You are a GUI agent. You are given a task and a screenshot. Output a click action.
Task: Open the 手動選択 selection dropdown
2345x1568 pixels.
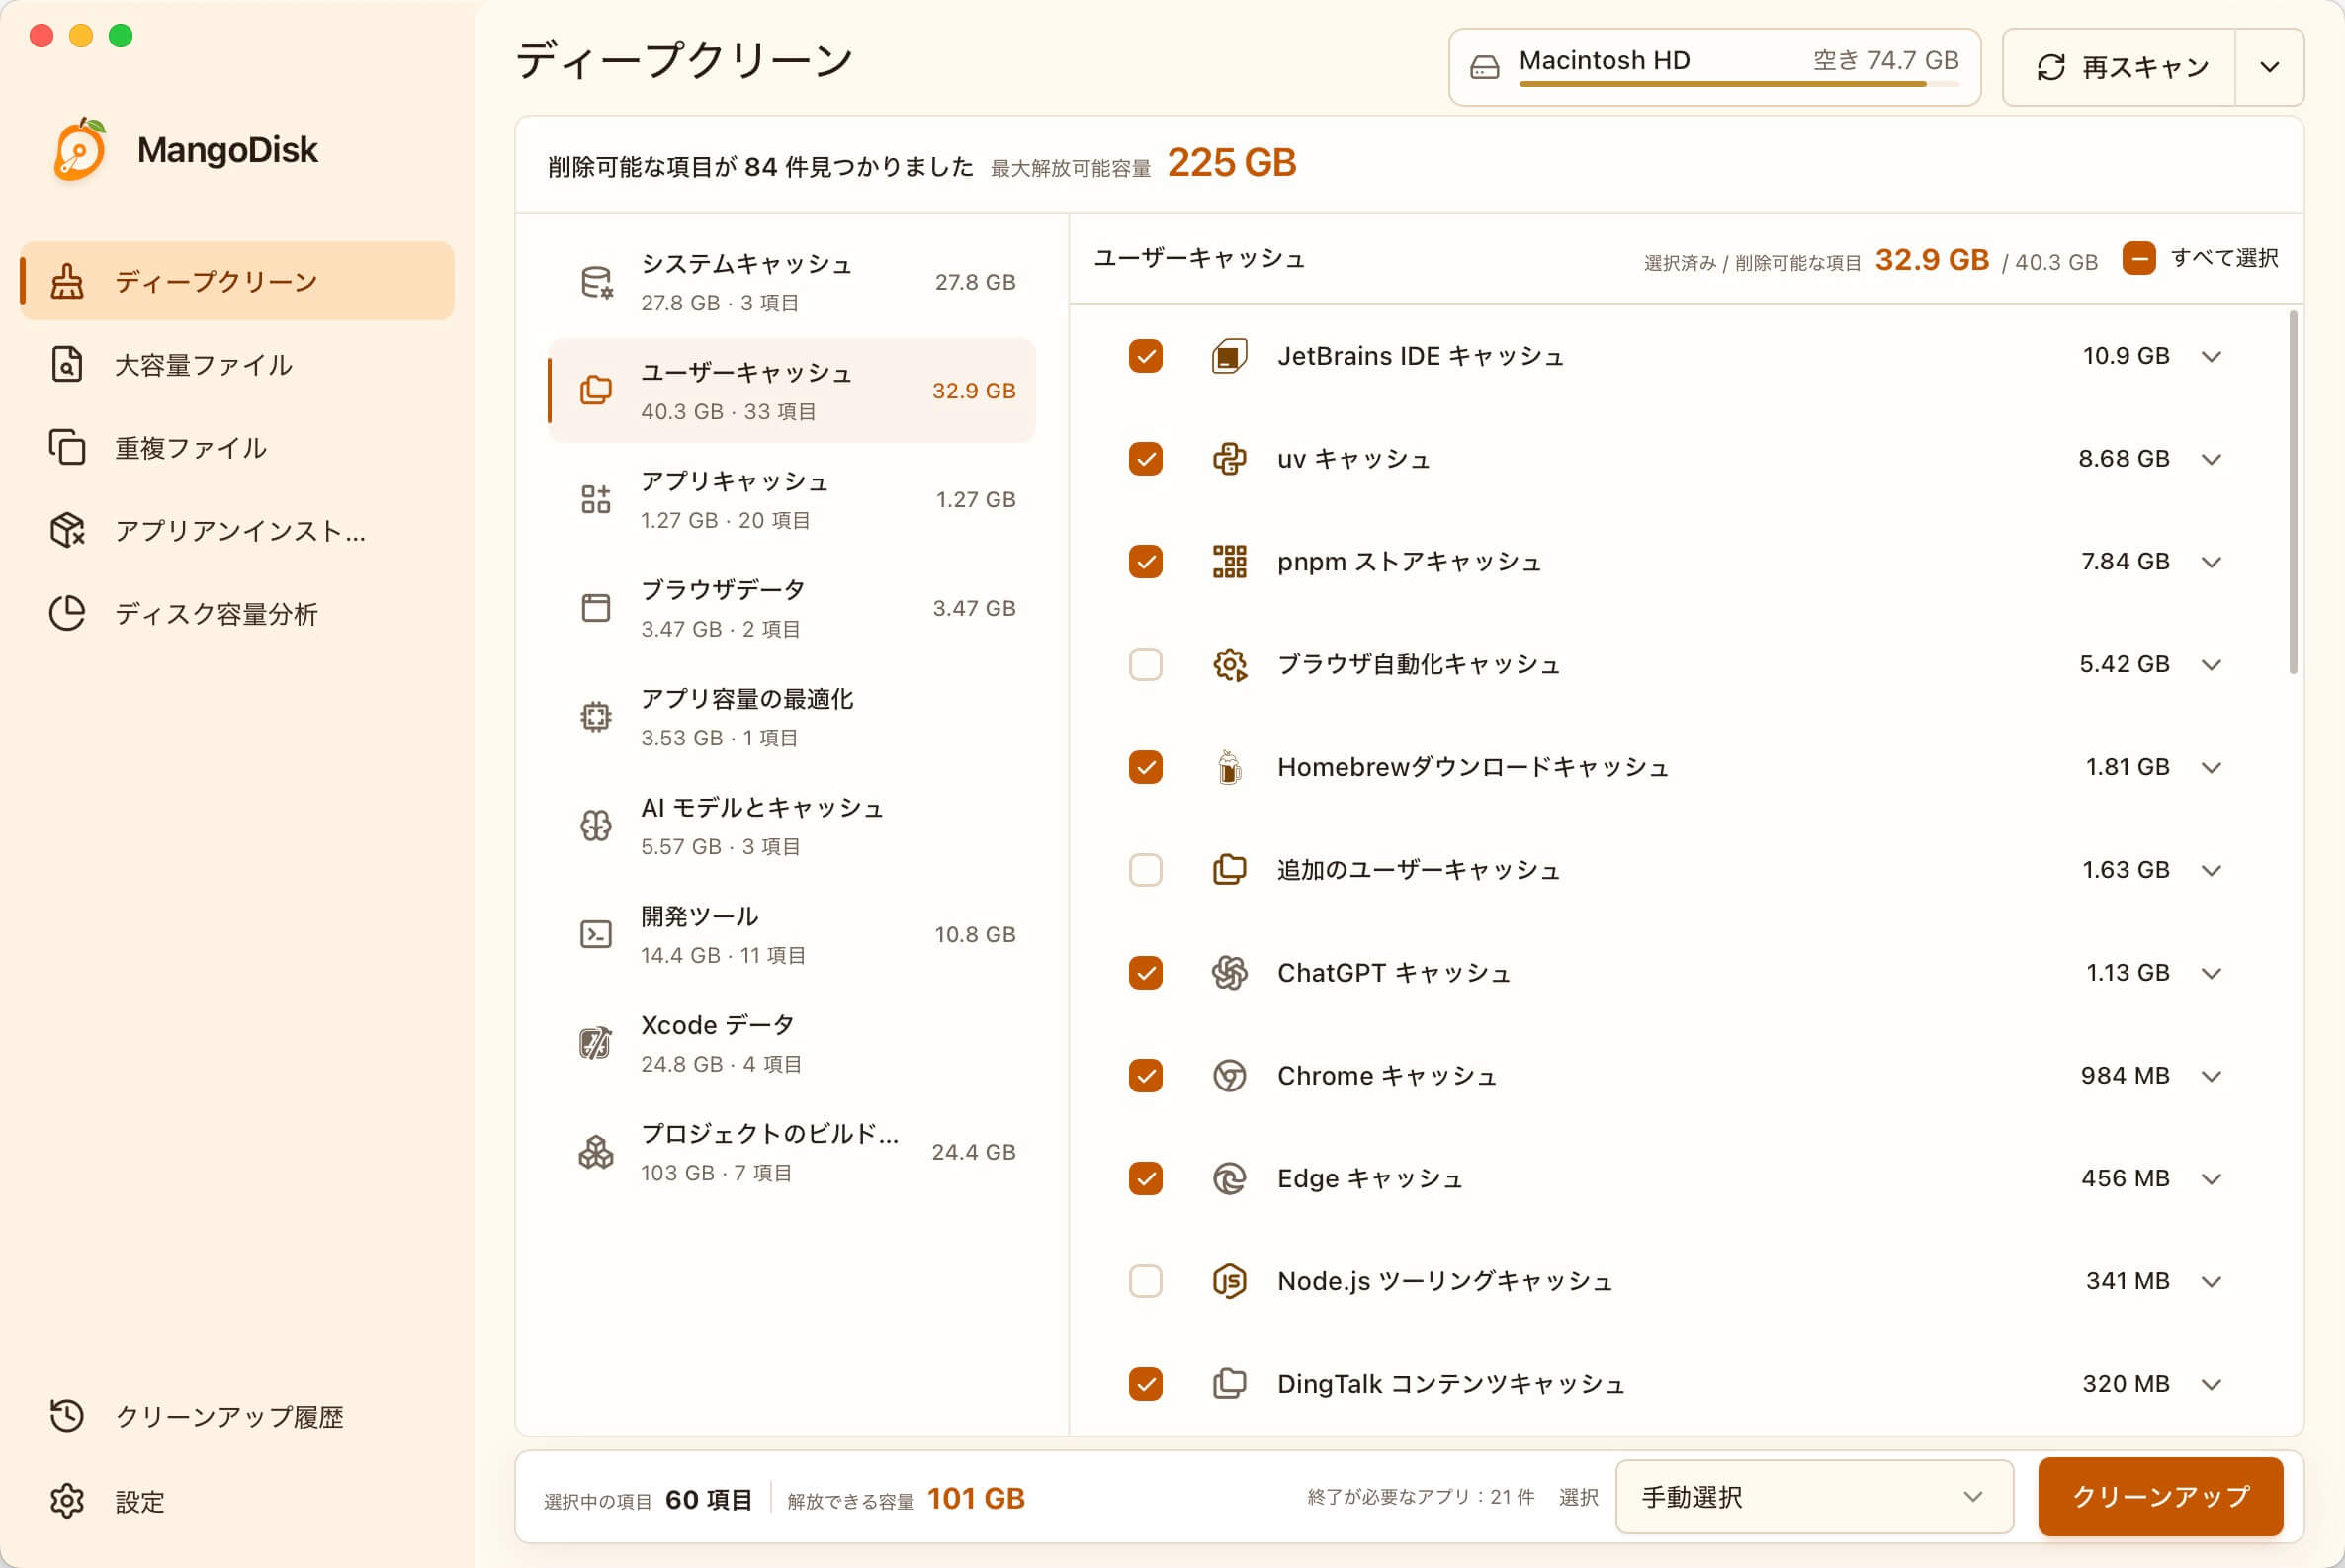1813,1497
